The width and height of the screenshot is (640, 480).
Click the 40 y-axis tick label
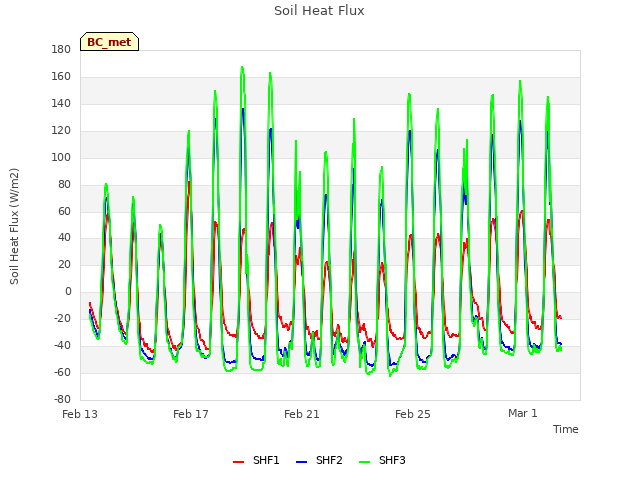(x=64, y=238)
